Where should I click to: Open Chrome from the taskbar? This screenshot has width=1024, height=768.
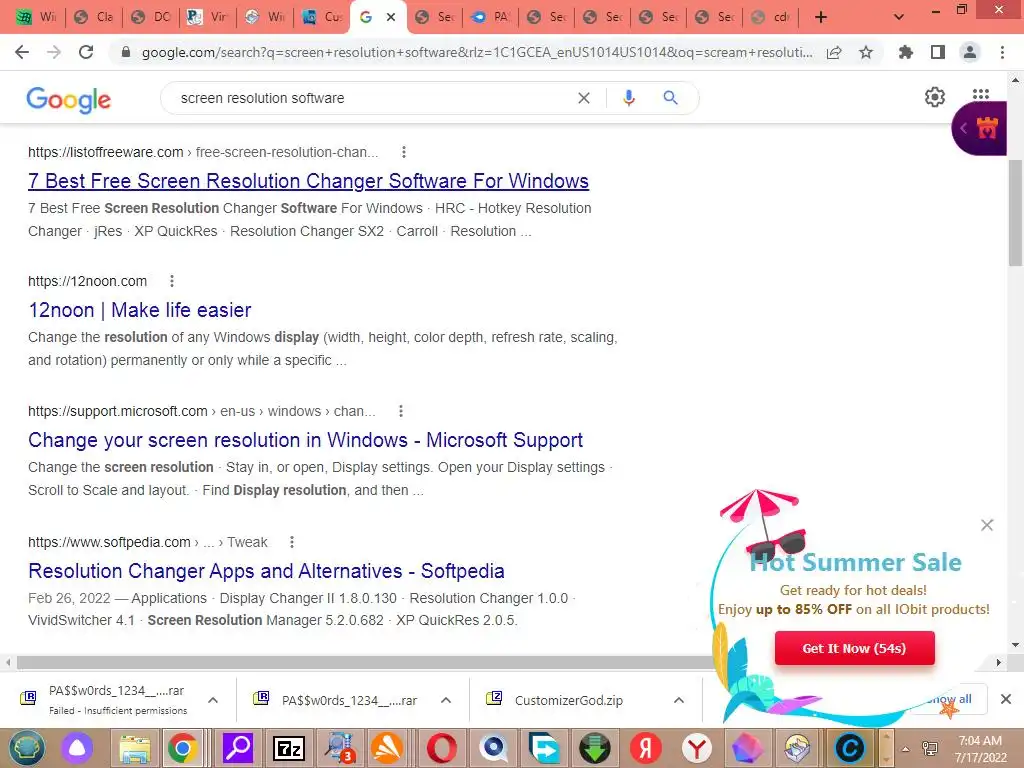(183, 748)
